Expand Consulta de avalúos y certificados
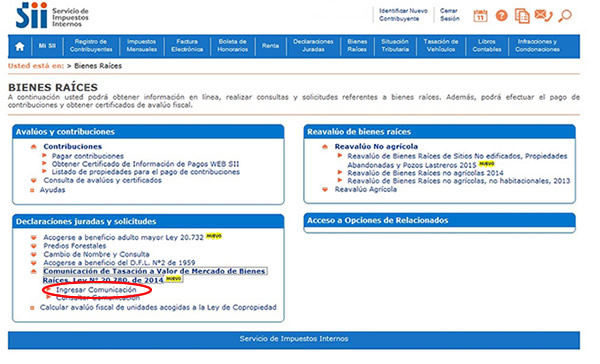The width and height of the screenshot is (600, 364). tap(103, 180)
